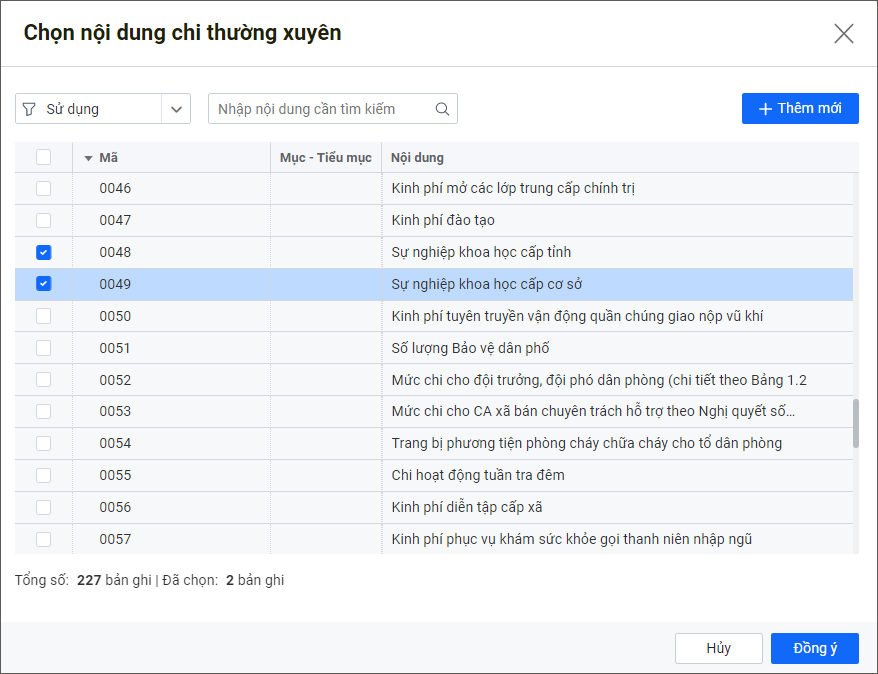The height and width of the screenshot is (674, 878).
Task: Click the search magnifier icon
Action: [442, 109]
